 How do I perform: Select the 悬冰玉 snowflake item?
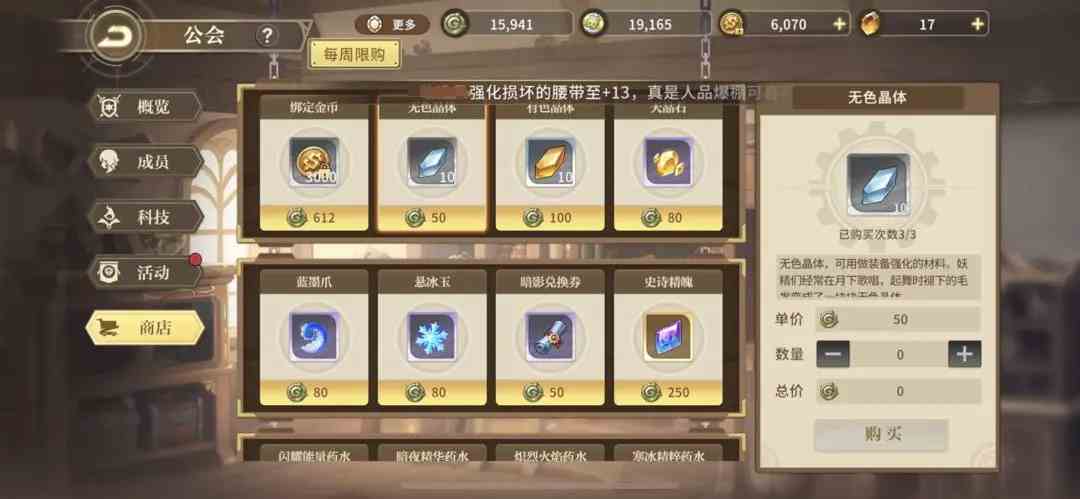tap(432, 336)
